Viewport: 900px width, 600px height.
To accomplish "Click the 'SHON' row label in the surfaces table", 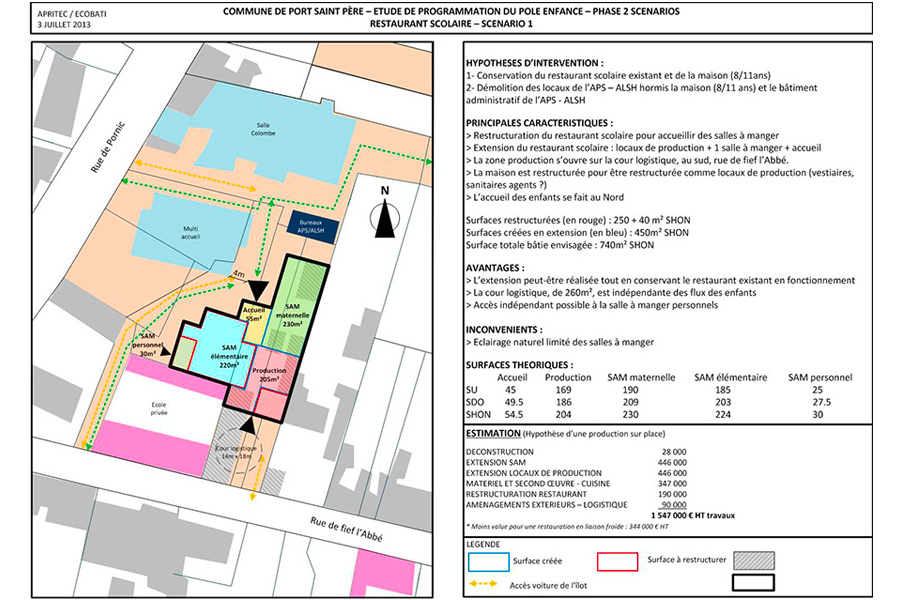I will tap(478, 414).
